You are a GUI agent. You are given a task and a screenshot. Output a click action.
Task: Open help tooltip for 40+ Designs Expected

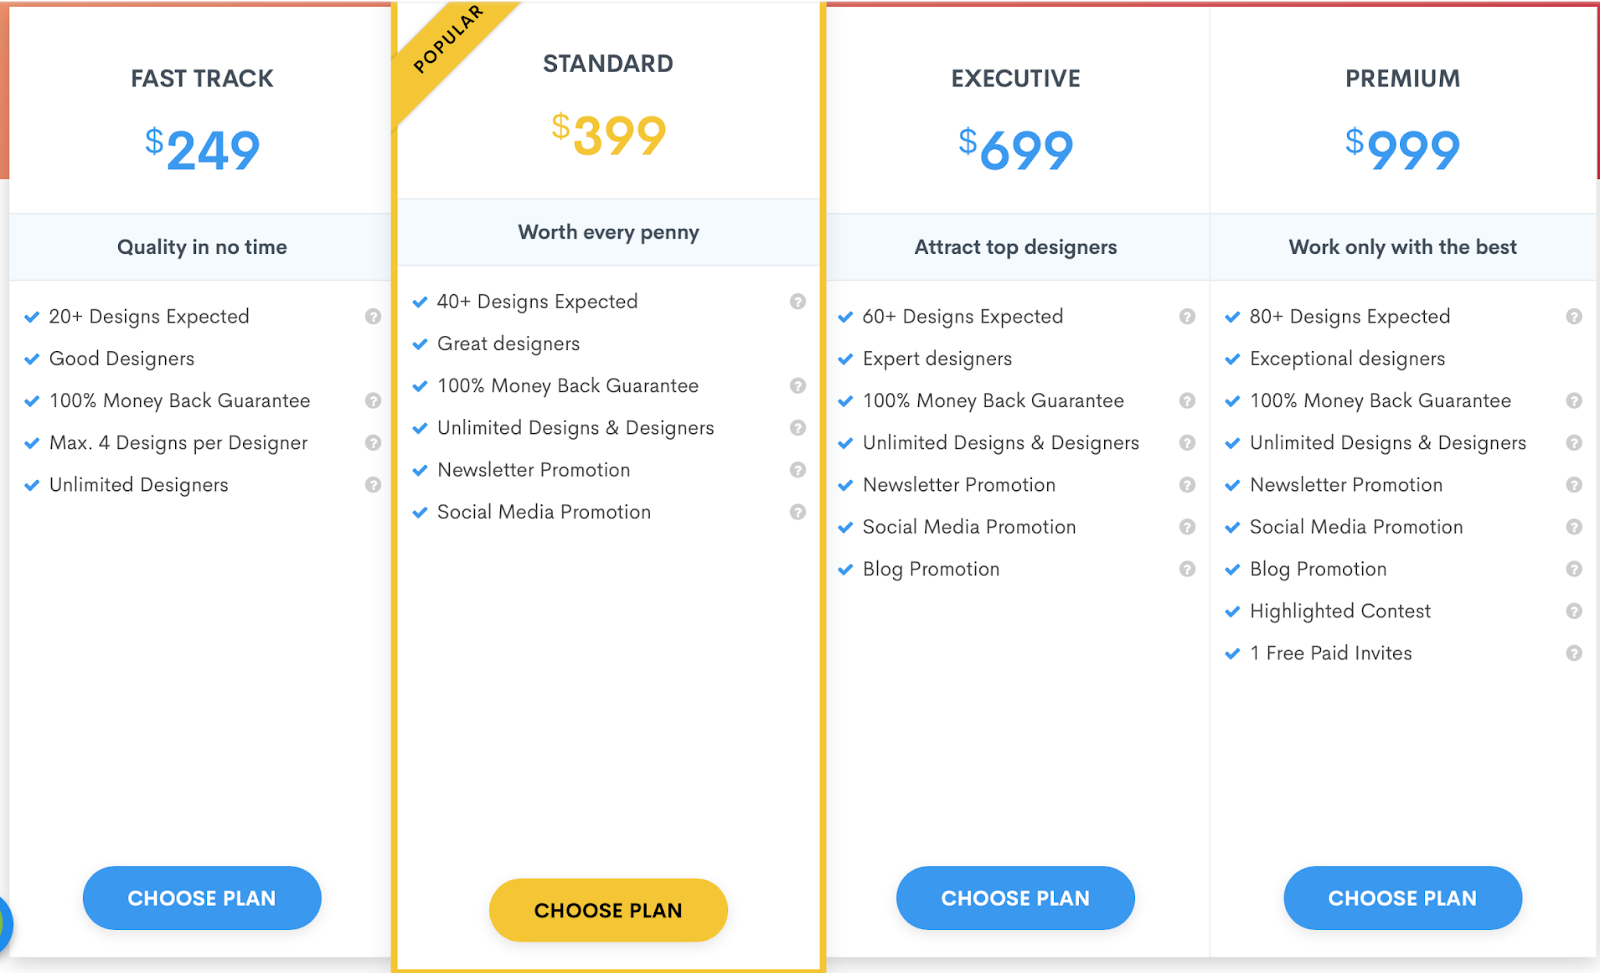coord(798,301)
